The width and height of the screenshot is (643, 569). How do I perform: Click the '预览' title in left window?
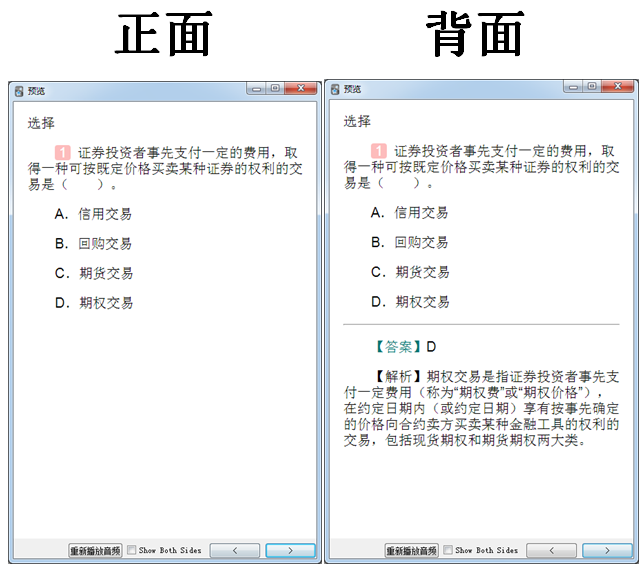pyautogui.click(x=36, y=91)
